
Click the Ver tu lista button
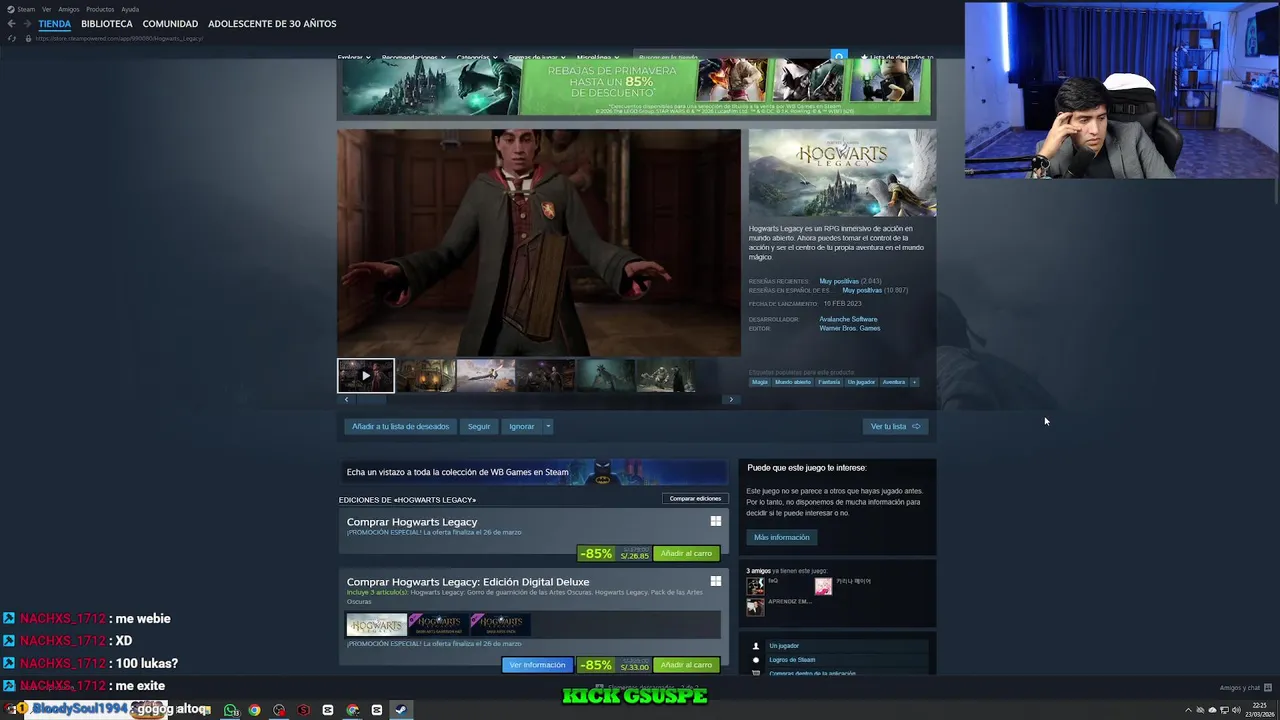(x=895, y=426)
